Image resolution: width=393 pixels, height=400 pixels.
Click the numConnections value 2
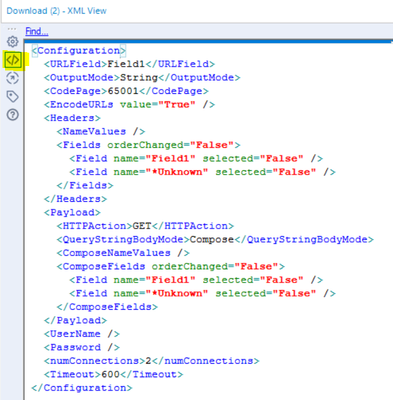coord(148,361)
